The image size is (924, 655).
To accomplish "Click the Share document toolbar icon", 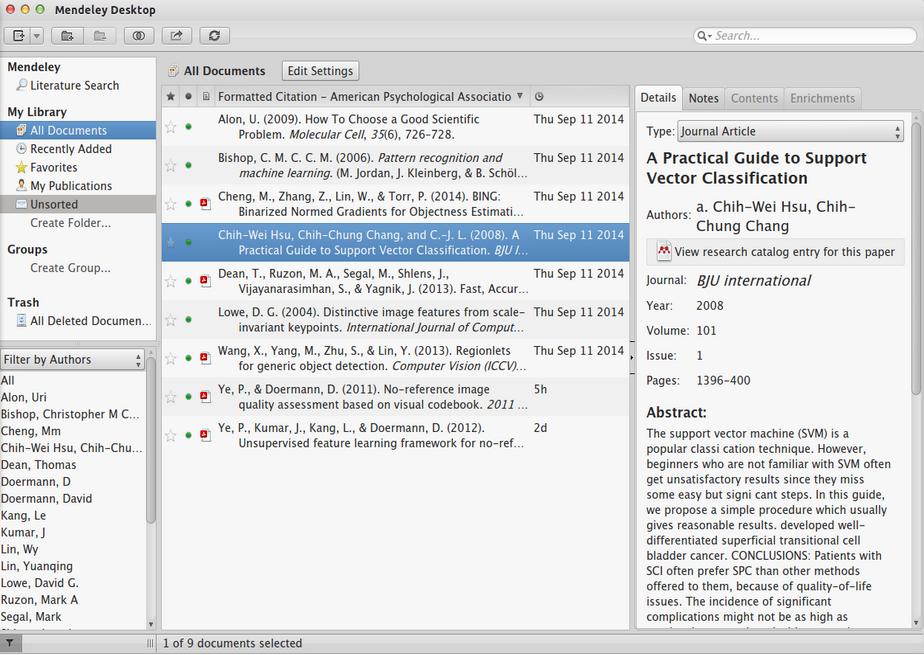I will coord(176,36).
